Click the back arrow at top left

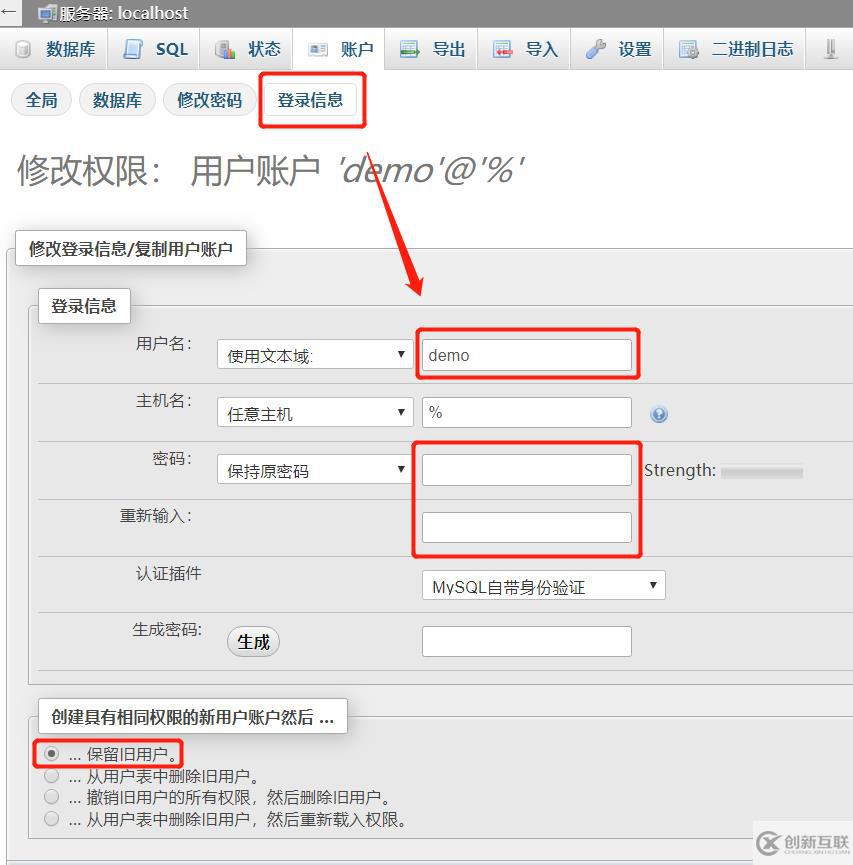pos(9,12)
